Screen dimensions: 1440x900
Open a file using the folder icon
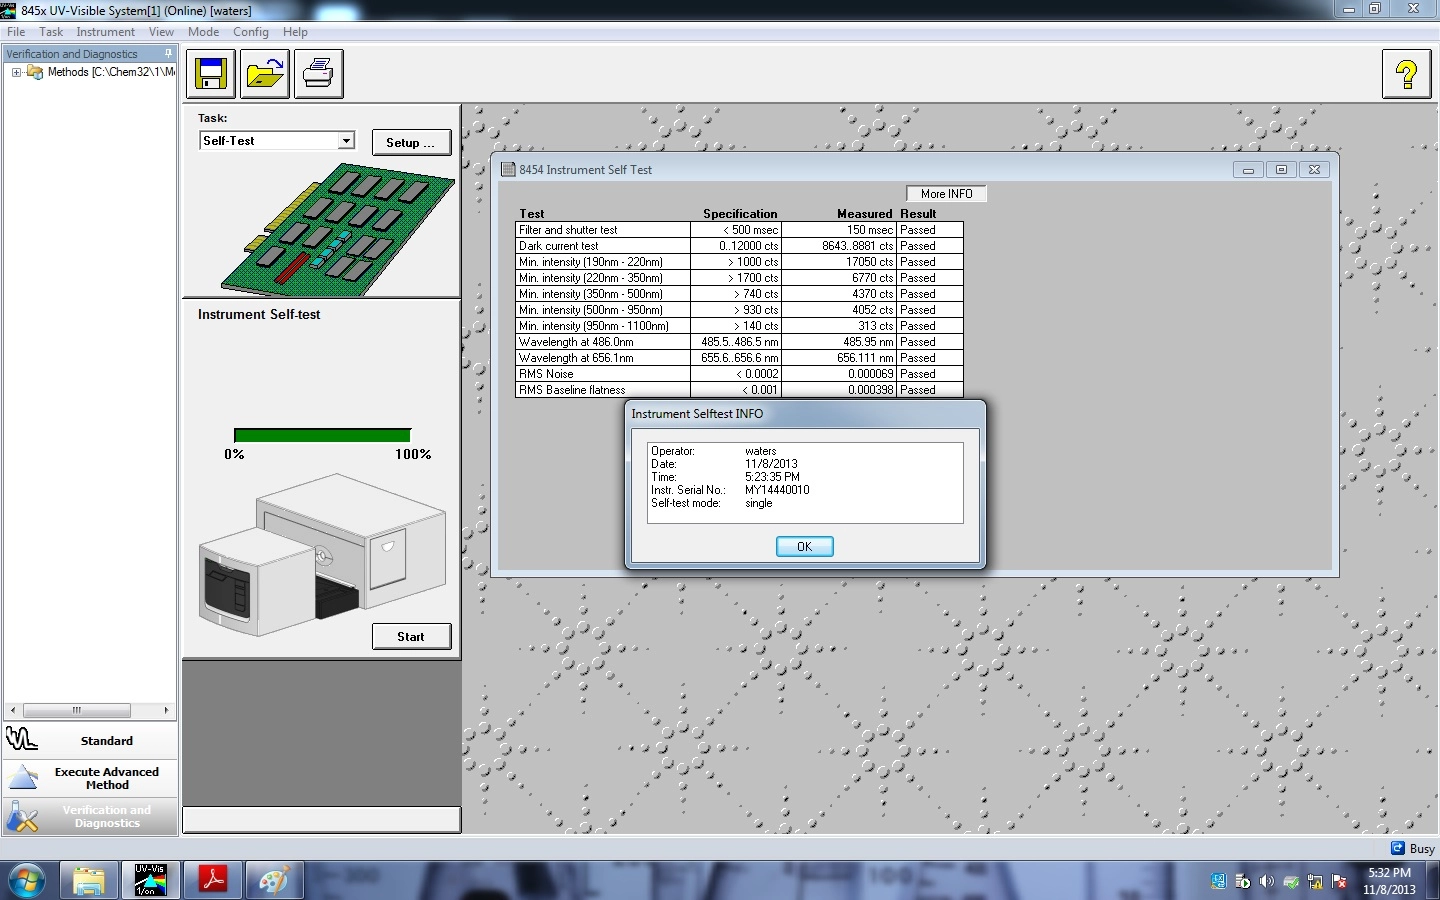[x=265, y=74]
